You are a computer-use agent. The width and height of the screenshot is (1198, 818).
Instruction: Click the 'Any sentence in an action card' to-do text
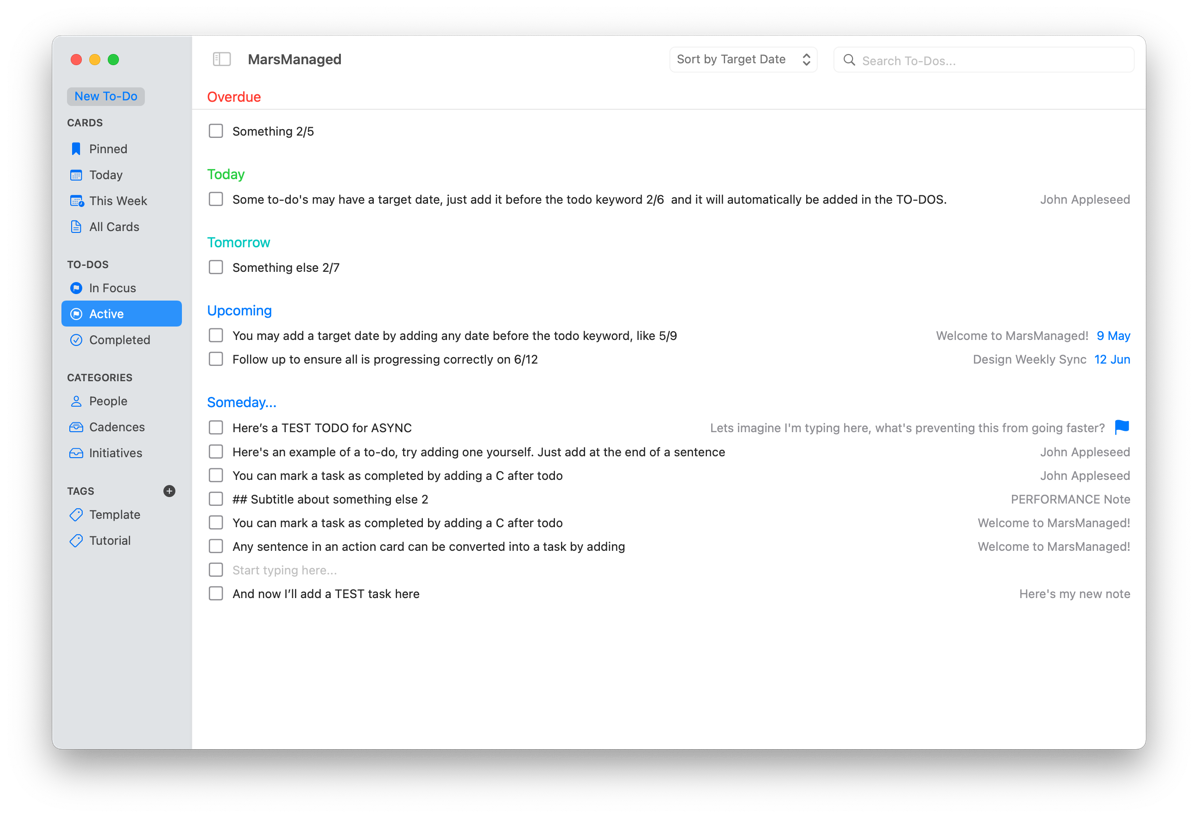[429, 547]
